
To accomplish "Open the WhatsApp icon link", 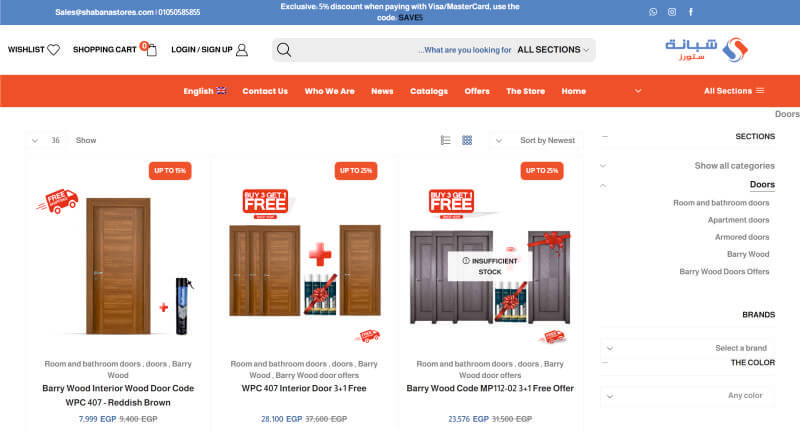I will [653, 12].
